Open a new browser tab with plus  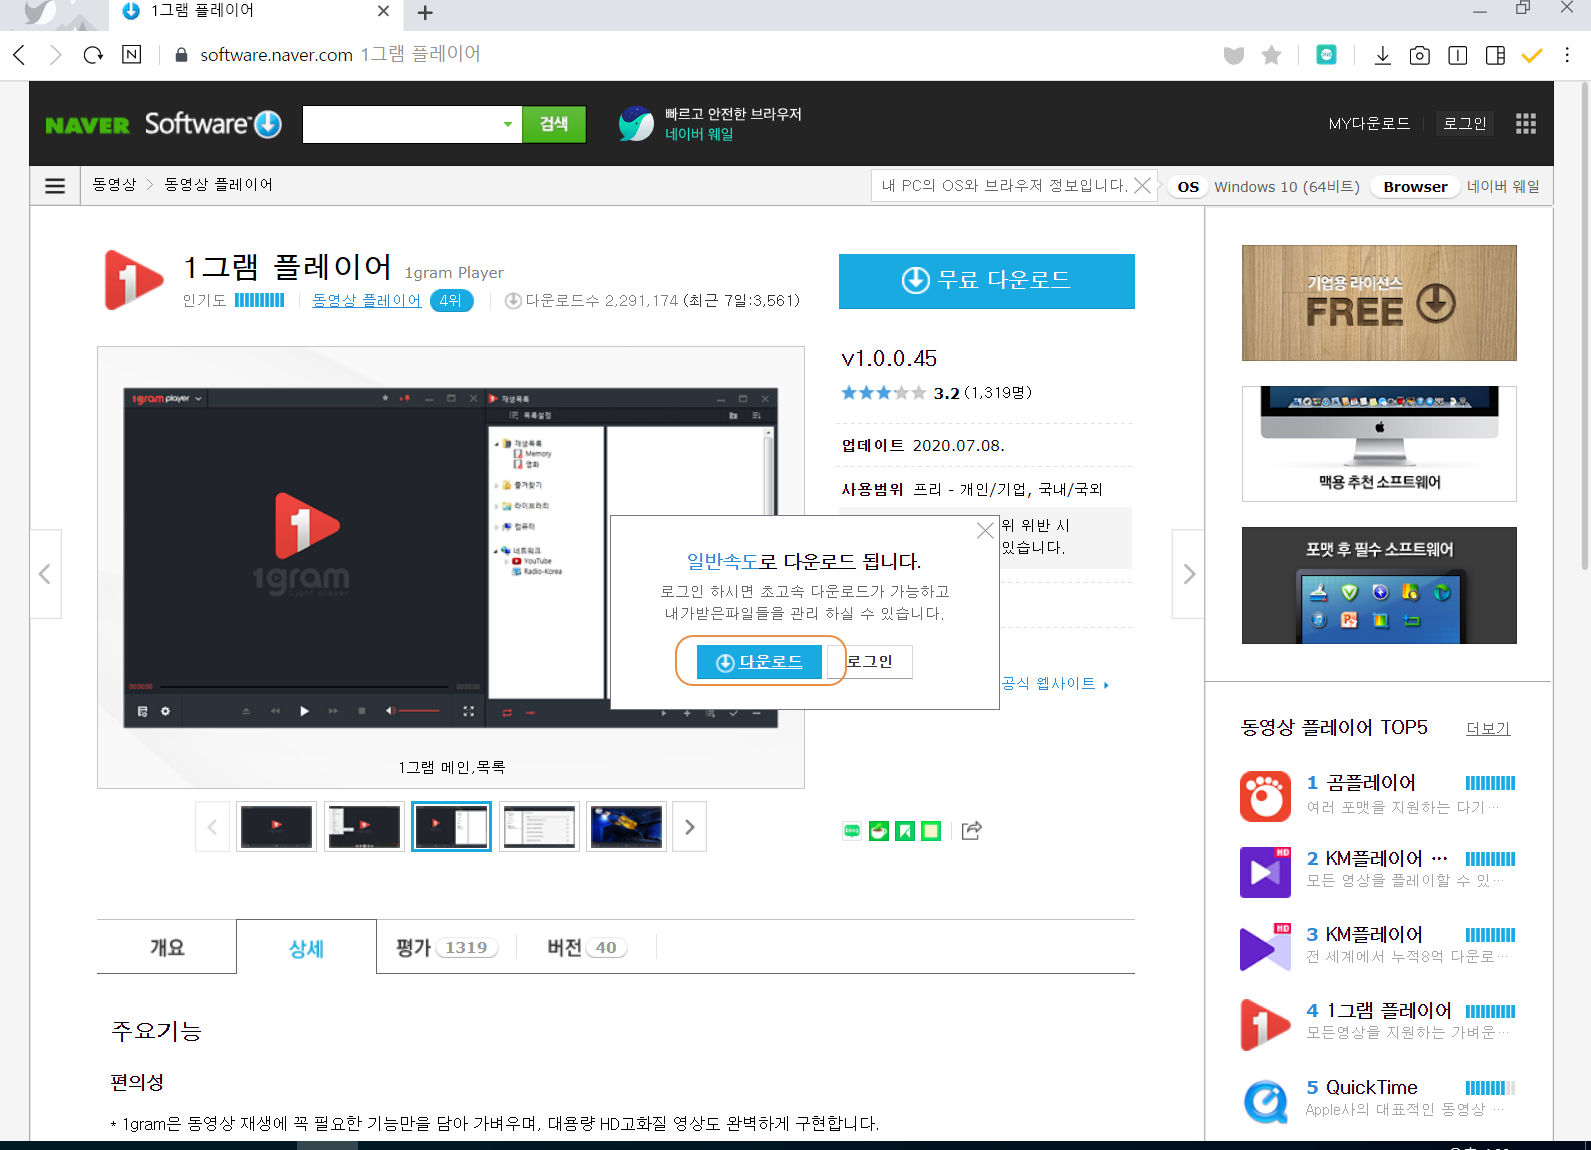pyautogui.click(x=425, y=12)
